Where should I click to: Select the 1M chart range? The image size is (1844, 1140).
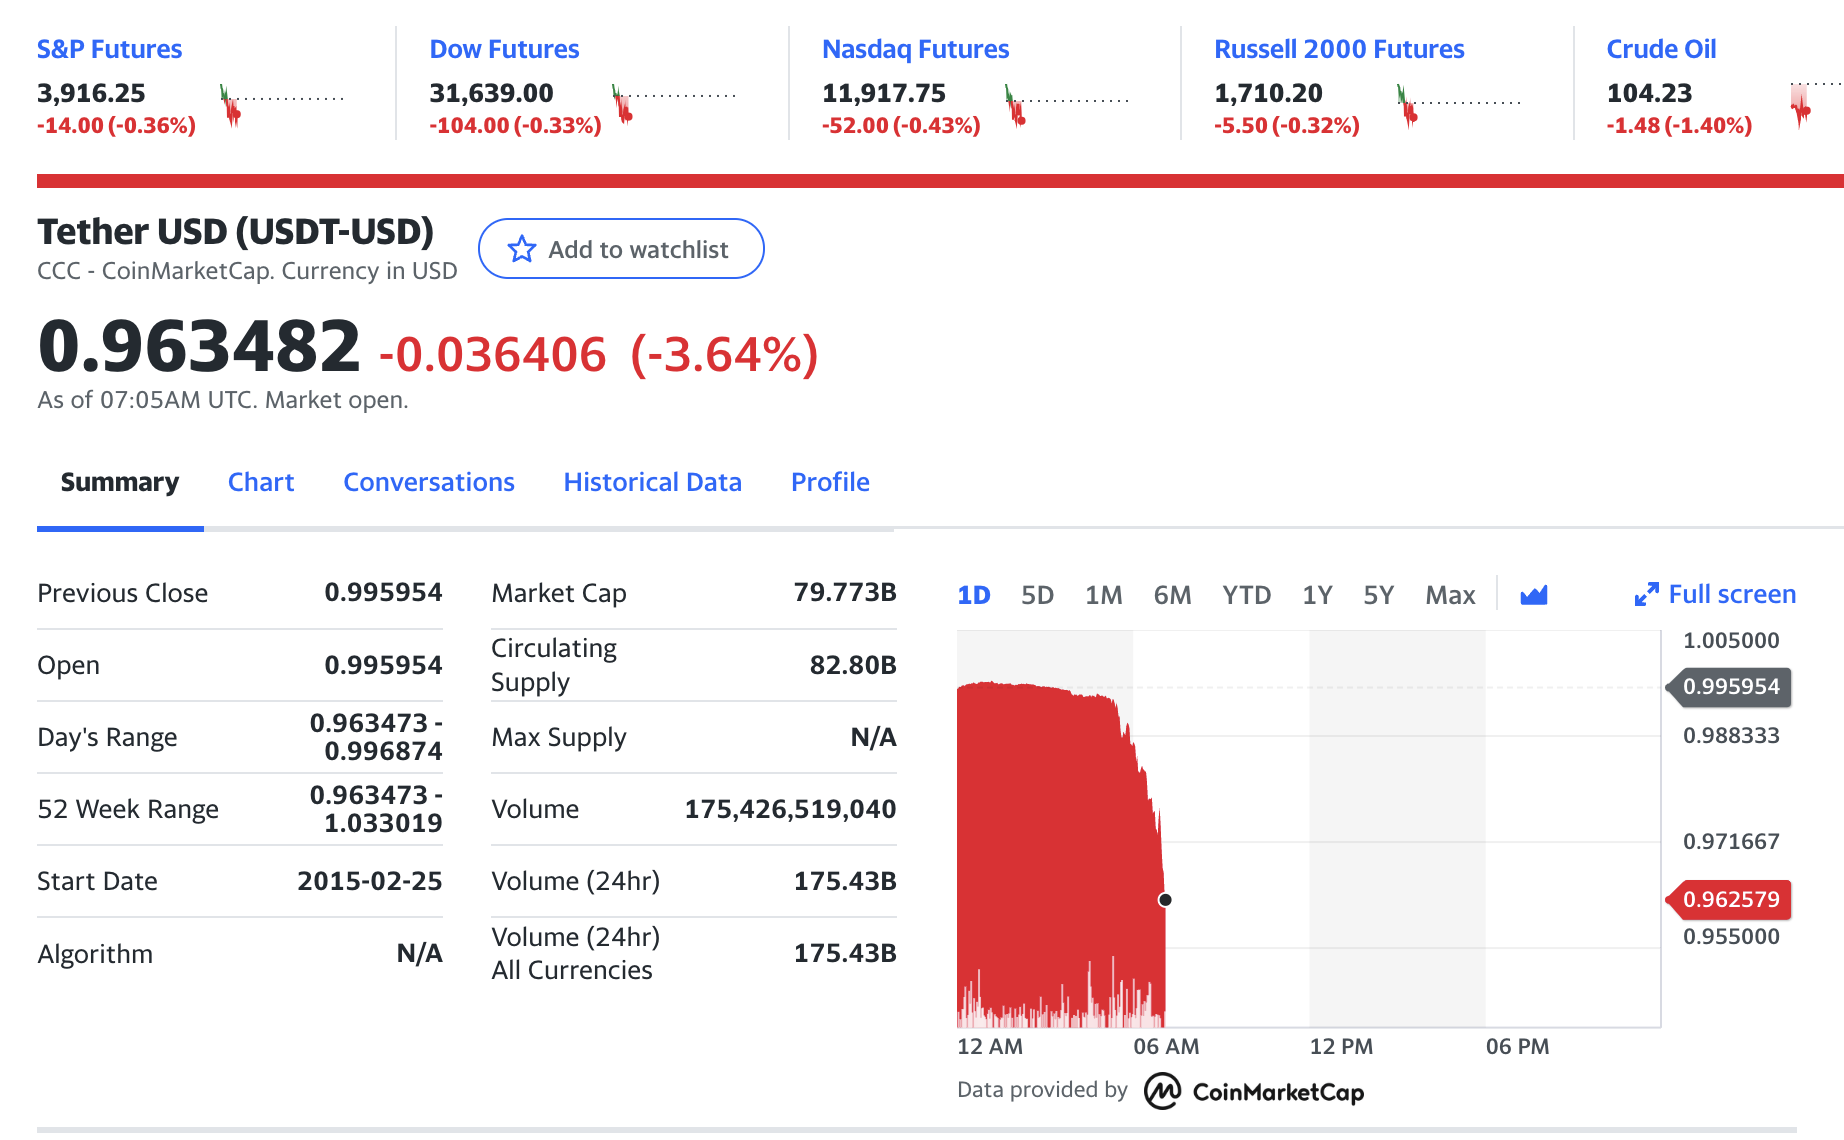[1103, 595]
